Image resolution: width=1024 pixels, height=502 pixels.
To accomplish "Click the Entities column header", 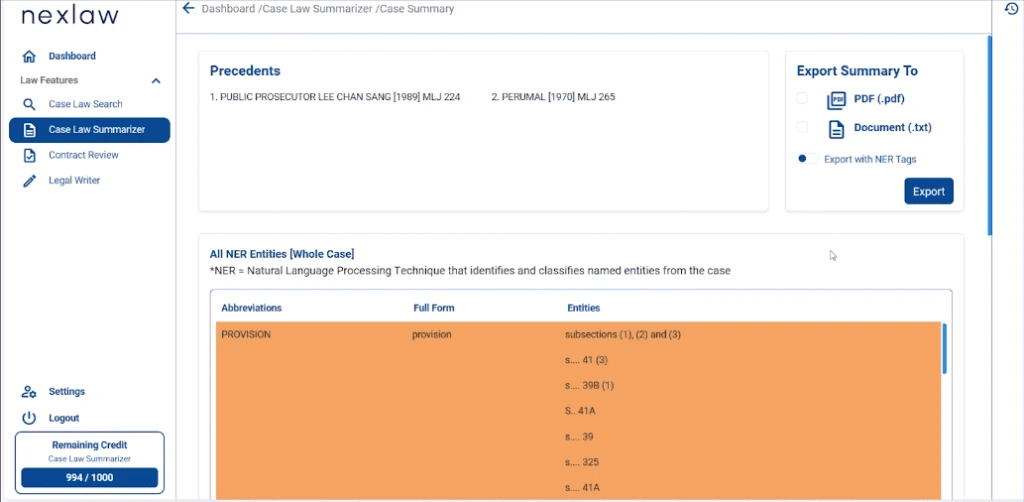I will pos(583,308).
